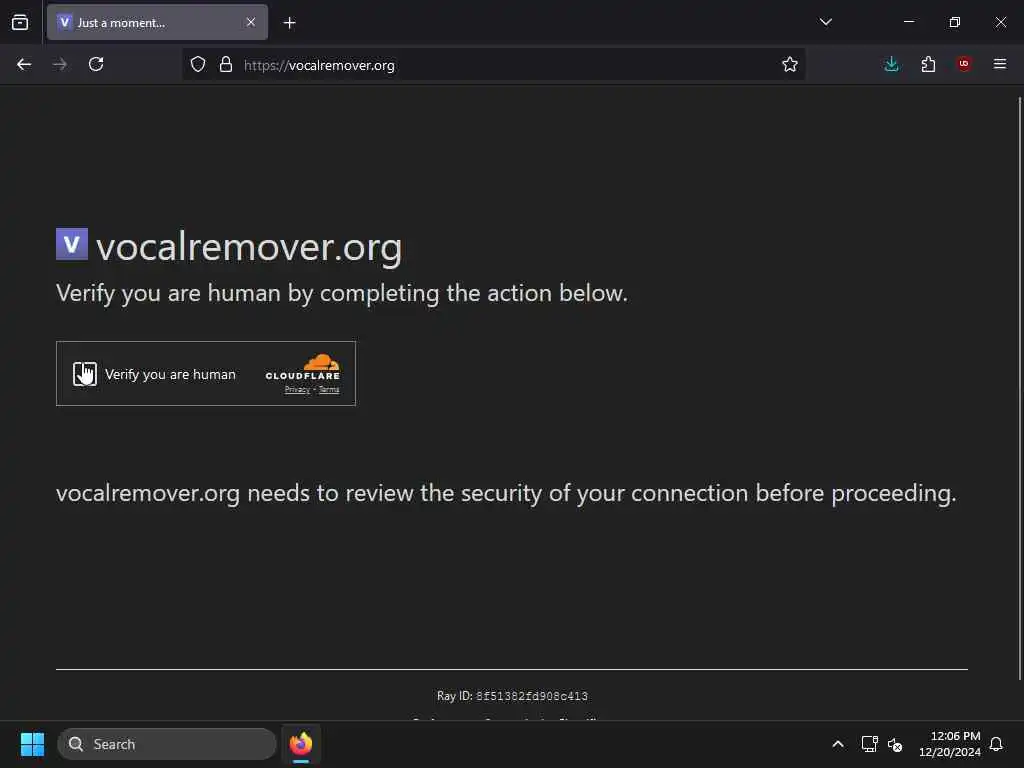Go back to the previous page
This screenshot has height=768, width=1024.
tap(24, 64)
